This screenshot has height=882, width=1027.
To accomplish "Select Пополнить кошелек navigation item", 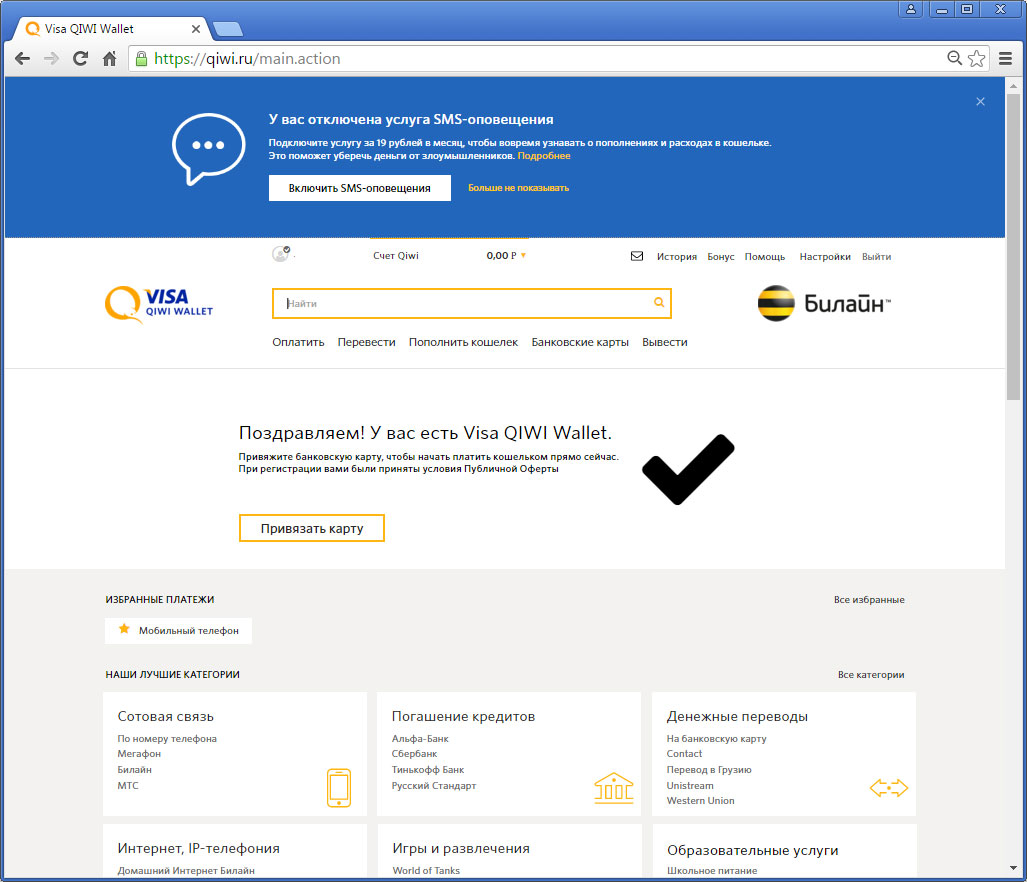I will pos(463,342).
